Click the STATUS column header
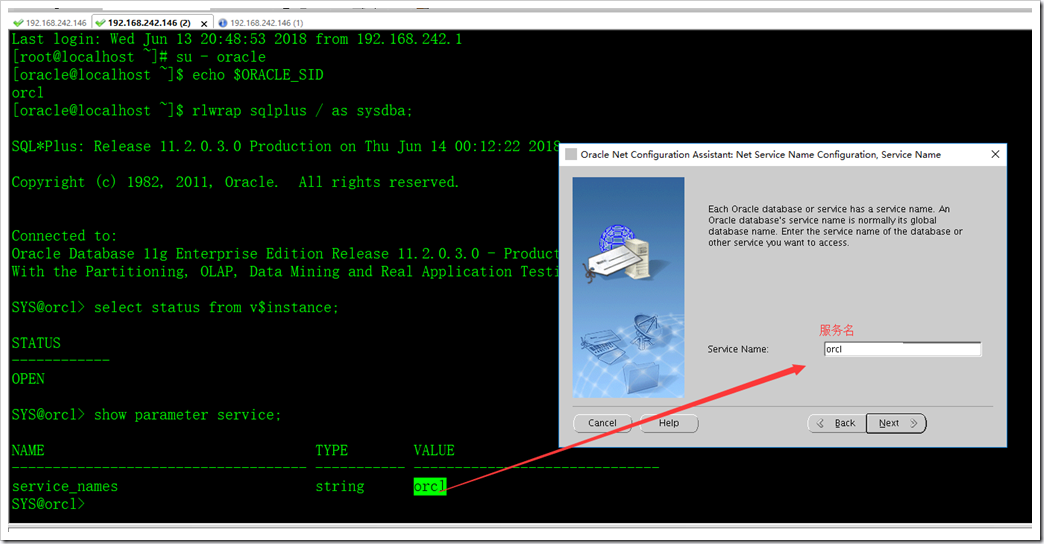The image size is (1044, 544). tap(36, 343)
